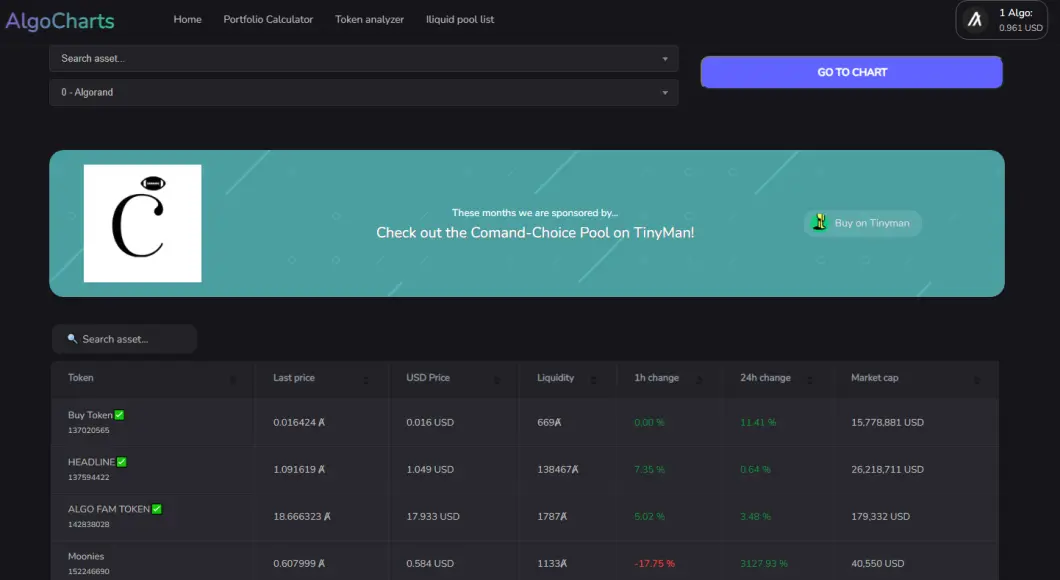The image size is (1060, 580).
Task: Click asset ID 142838028
Action: pyautogui.click(x=89, y=524)
